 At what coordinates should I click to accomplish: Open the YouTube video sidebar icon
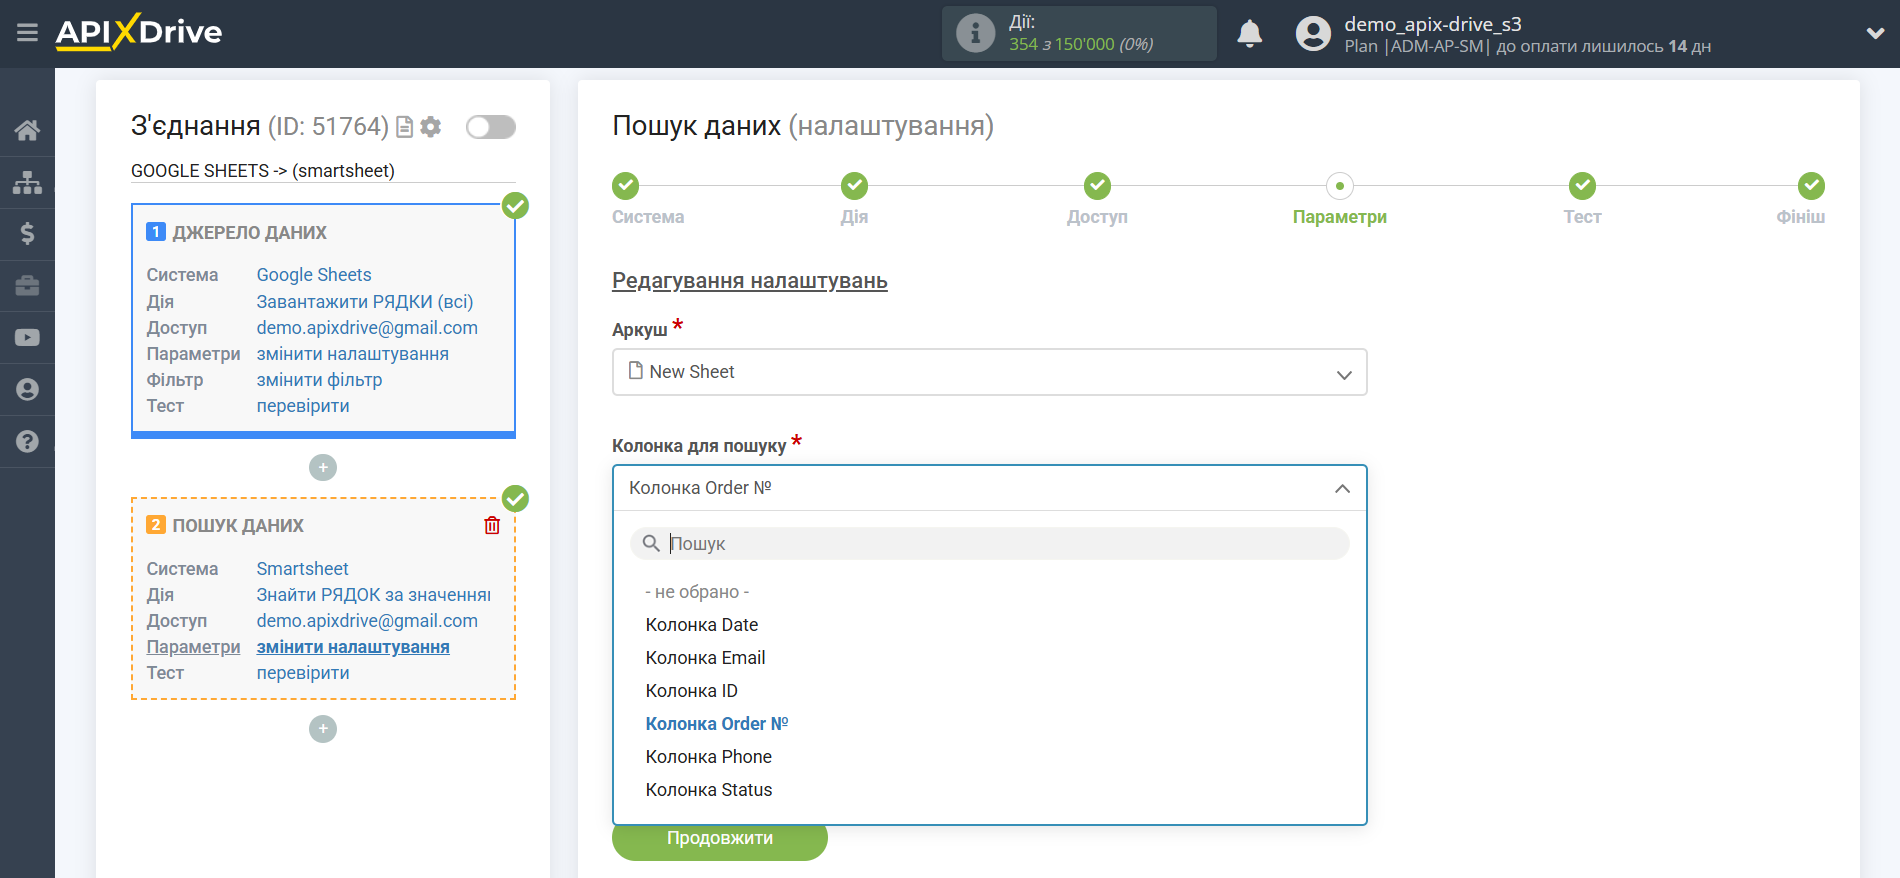coord(27,338)
